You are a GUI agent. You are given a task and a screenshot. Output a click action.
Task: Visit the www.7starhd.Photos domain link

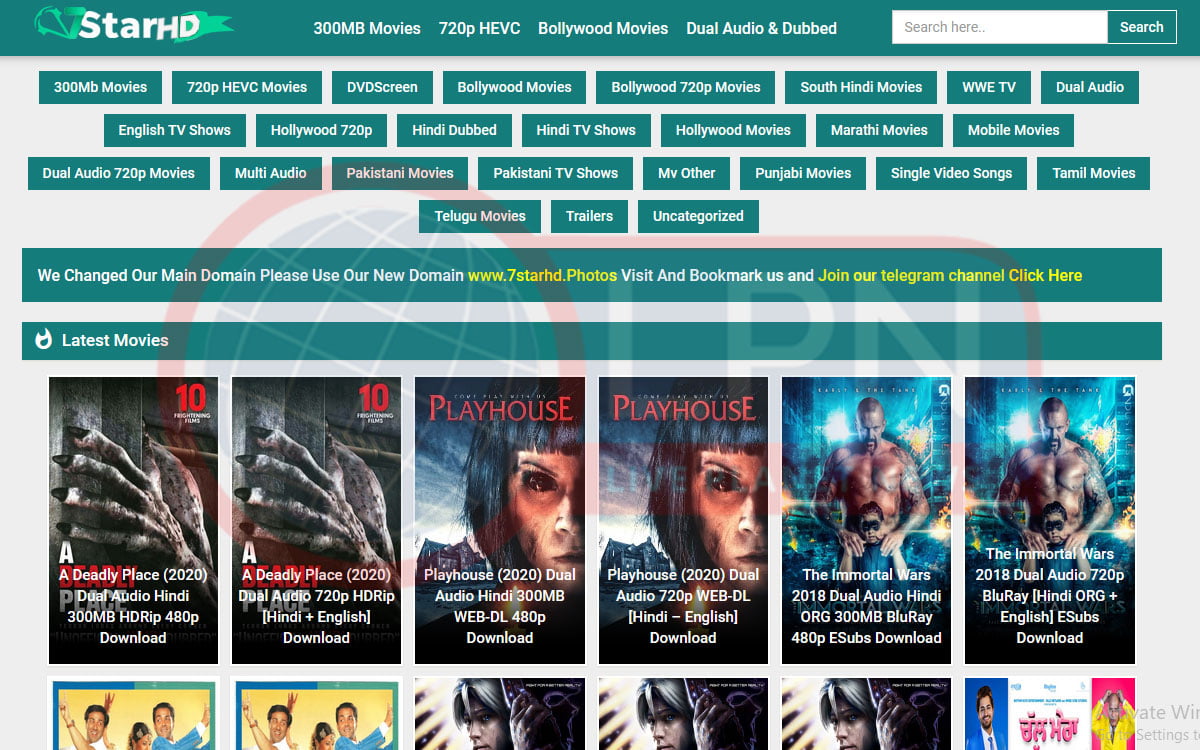coord(542,275)
